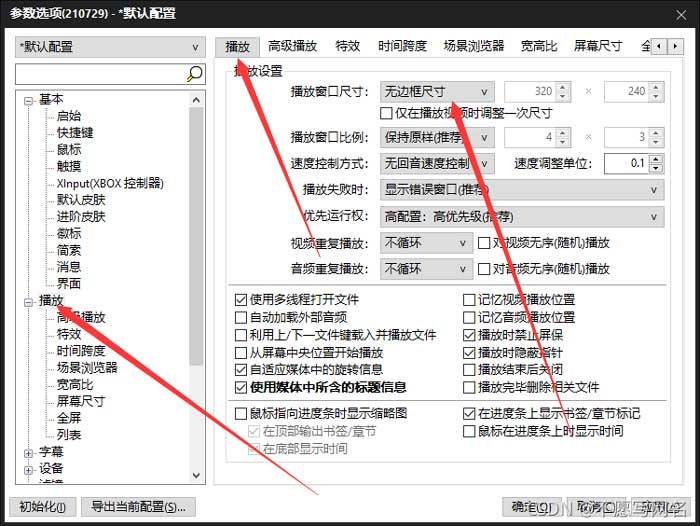Open the 默认配置 profile dropdown
Screen dimensions: 700x526
[110, 47]
